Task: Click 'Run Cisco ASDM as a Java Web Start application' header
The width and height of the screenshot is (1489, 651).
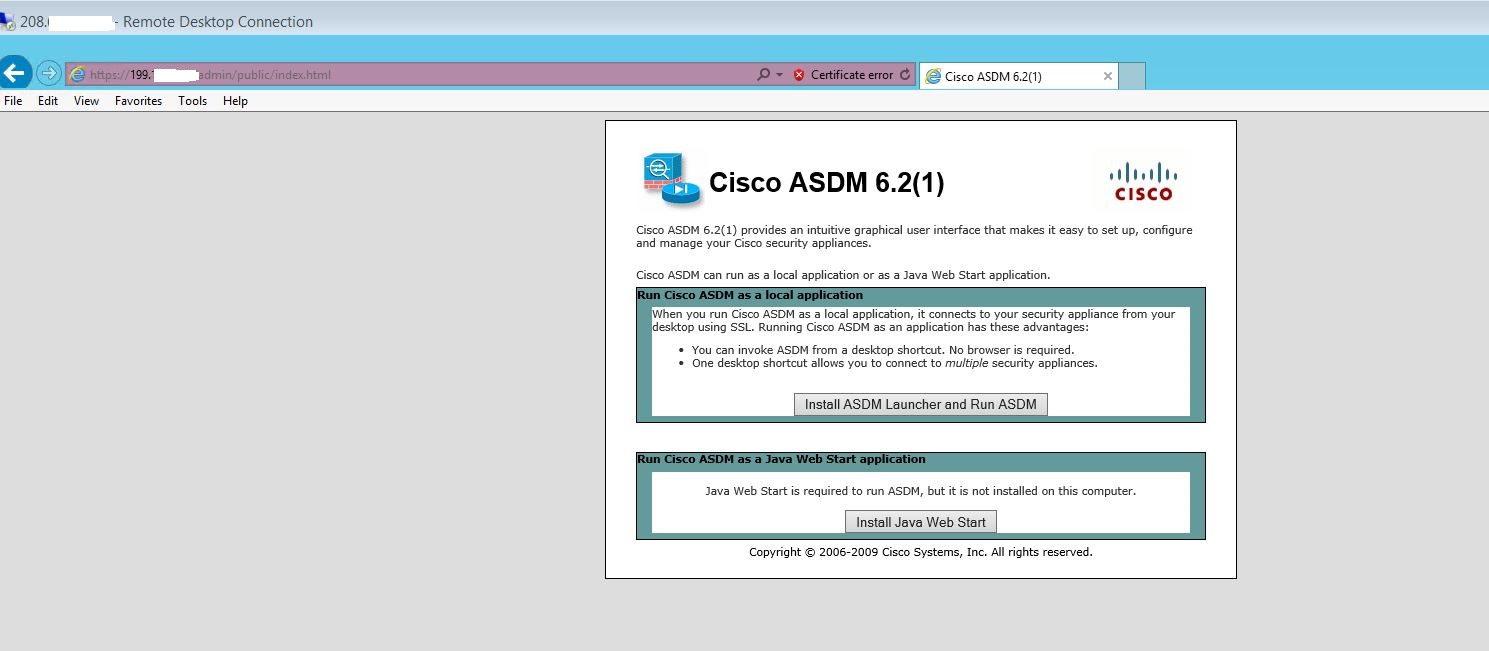Action: (x=781, y=459)
